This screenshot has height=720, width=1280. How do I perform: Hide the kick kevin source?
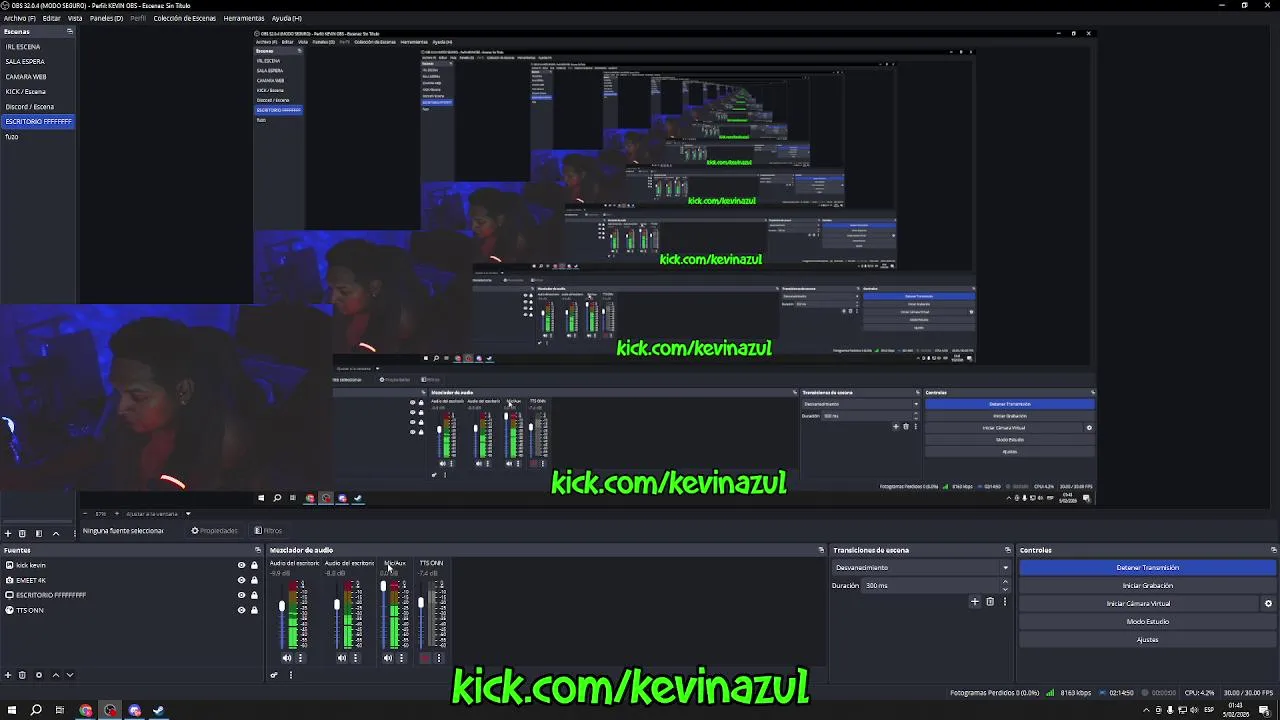click(241, 565)
